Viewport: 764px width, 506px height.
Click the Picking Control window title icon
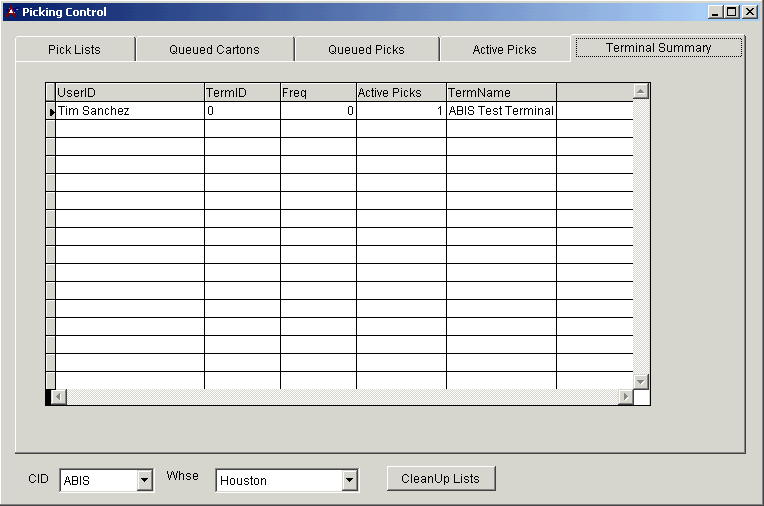12,12
